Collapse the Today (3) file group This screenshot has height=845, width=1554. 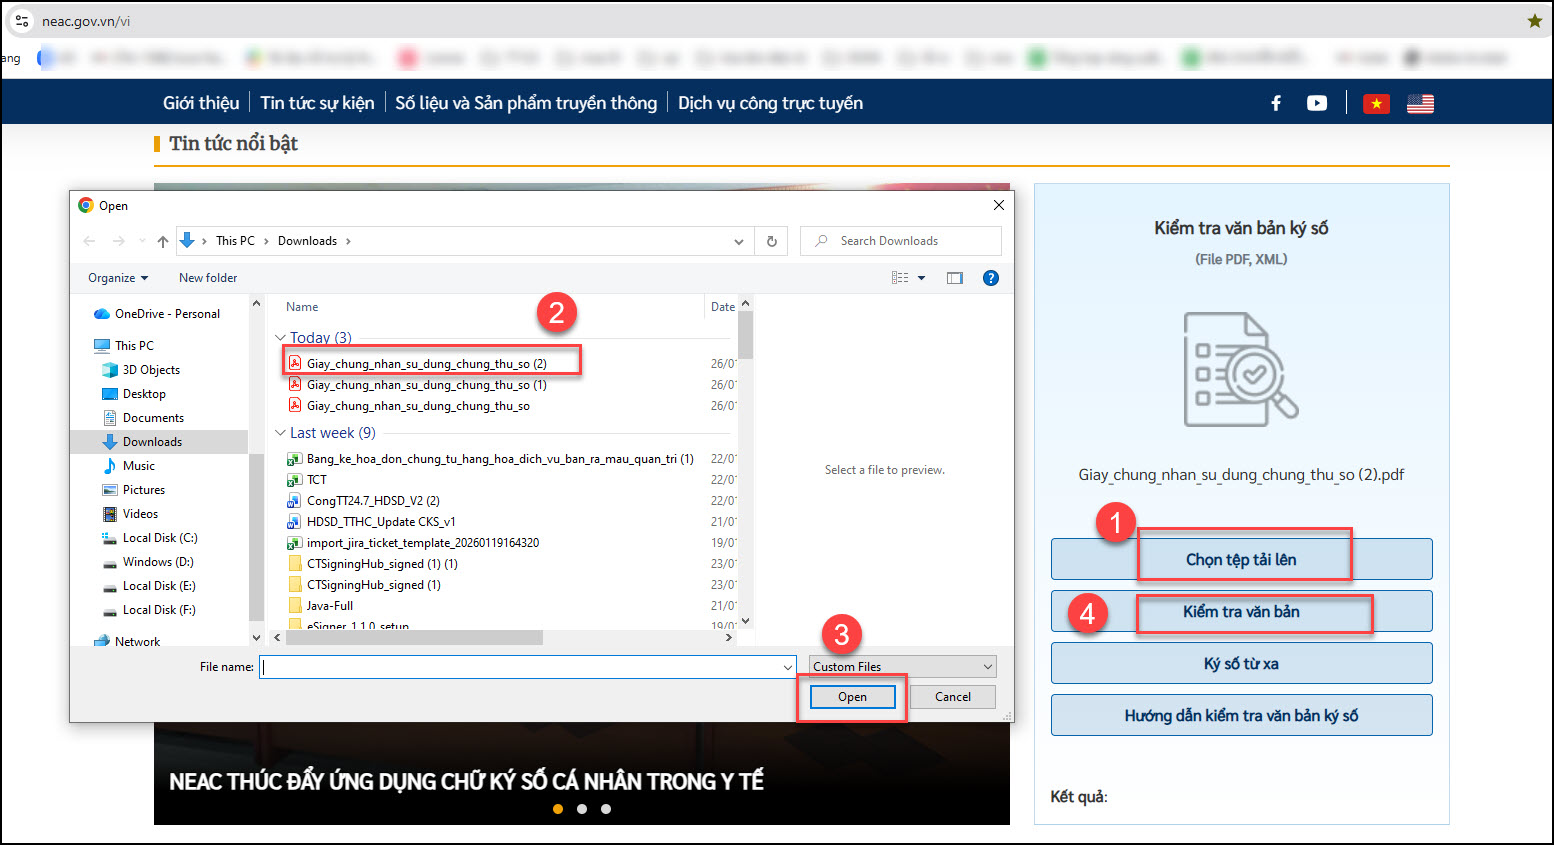280,338
